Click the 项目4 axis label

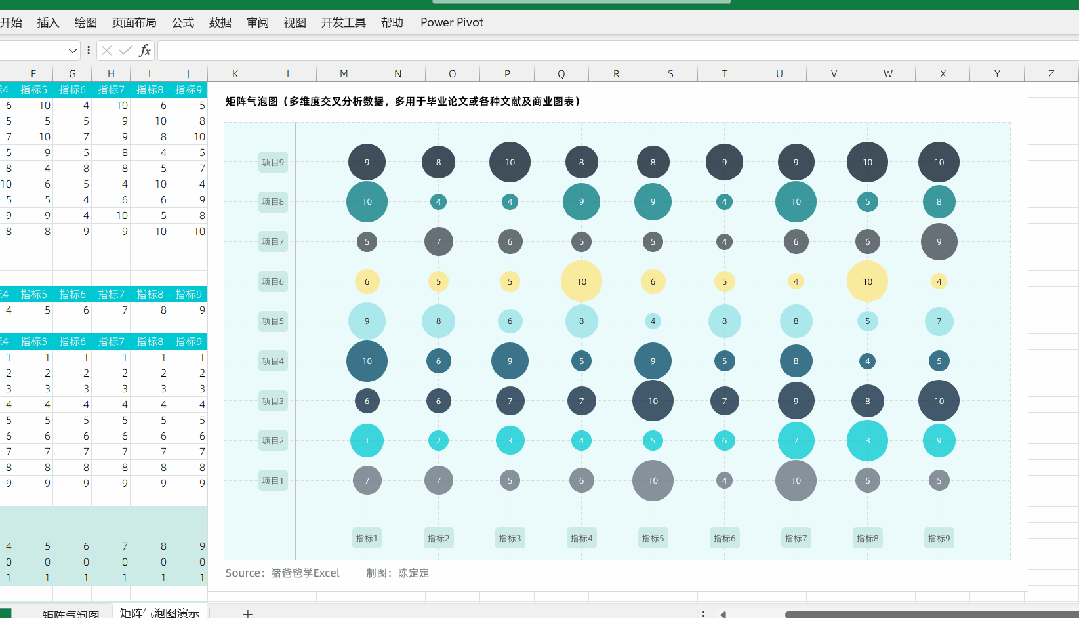(273, 361)
